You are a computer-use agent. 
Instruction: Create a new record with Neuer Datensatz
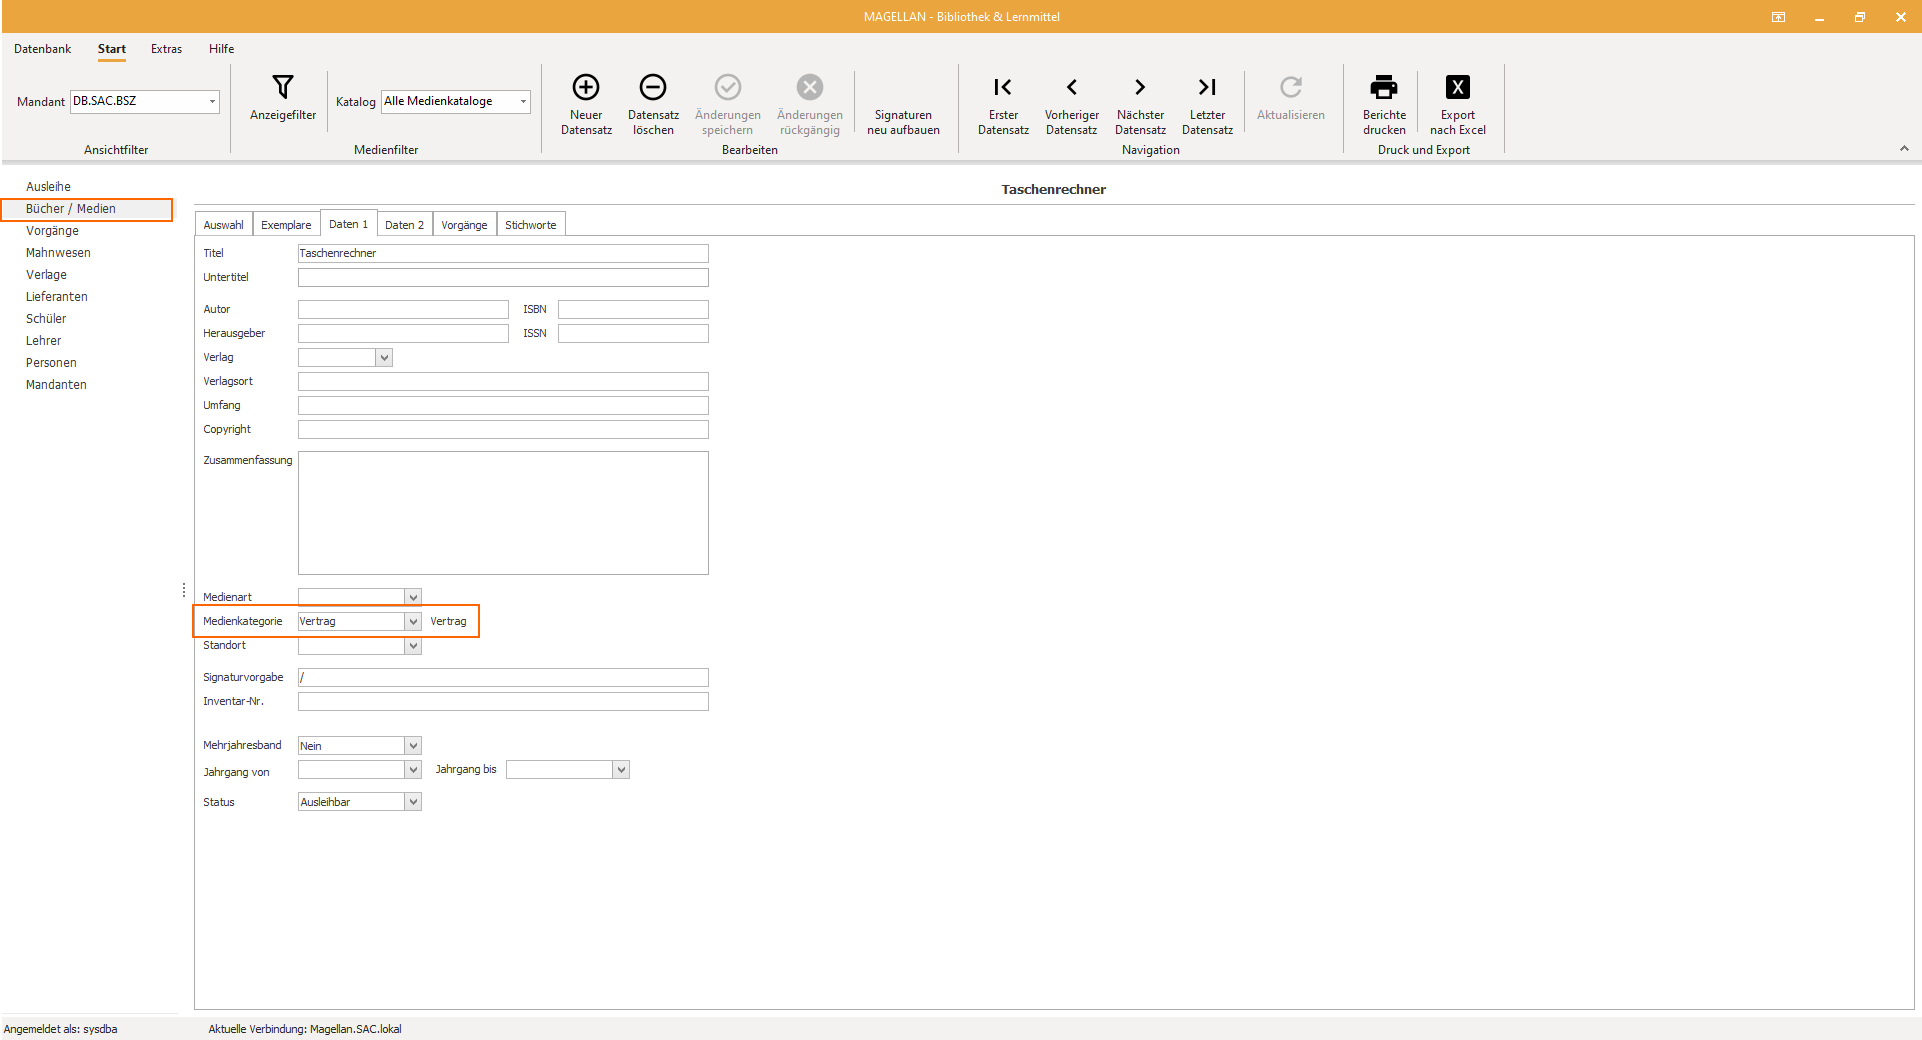(x=586, y=103)
